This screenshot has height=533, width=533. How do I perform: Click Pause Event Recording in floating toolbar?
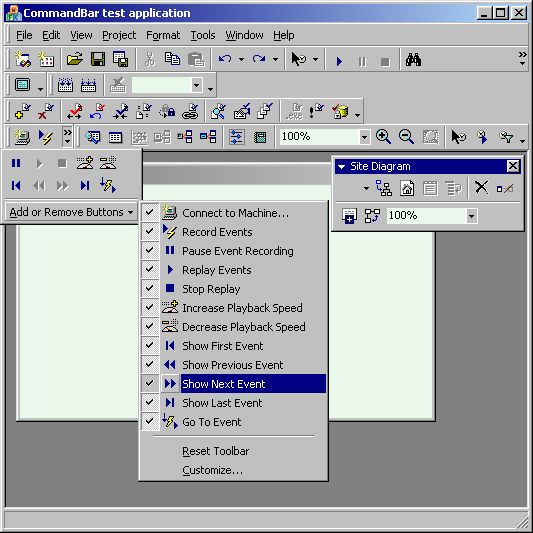click(x=16, y=164)
